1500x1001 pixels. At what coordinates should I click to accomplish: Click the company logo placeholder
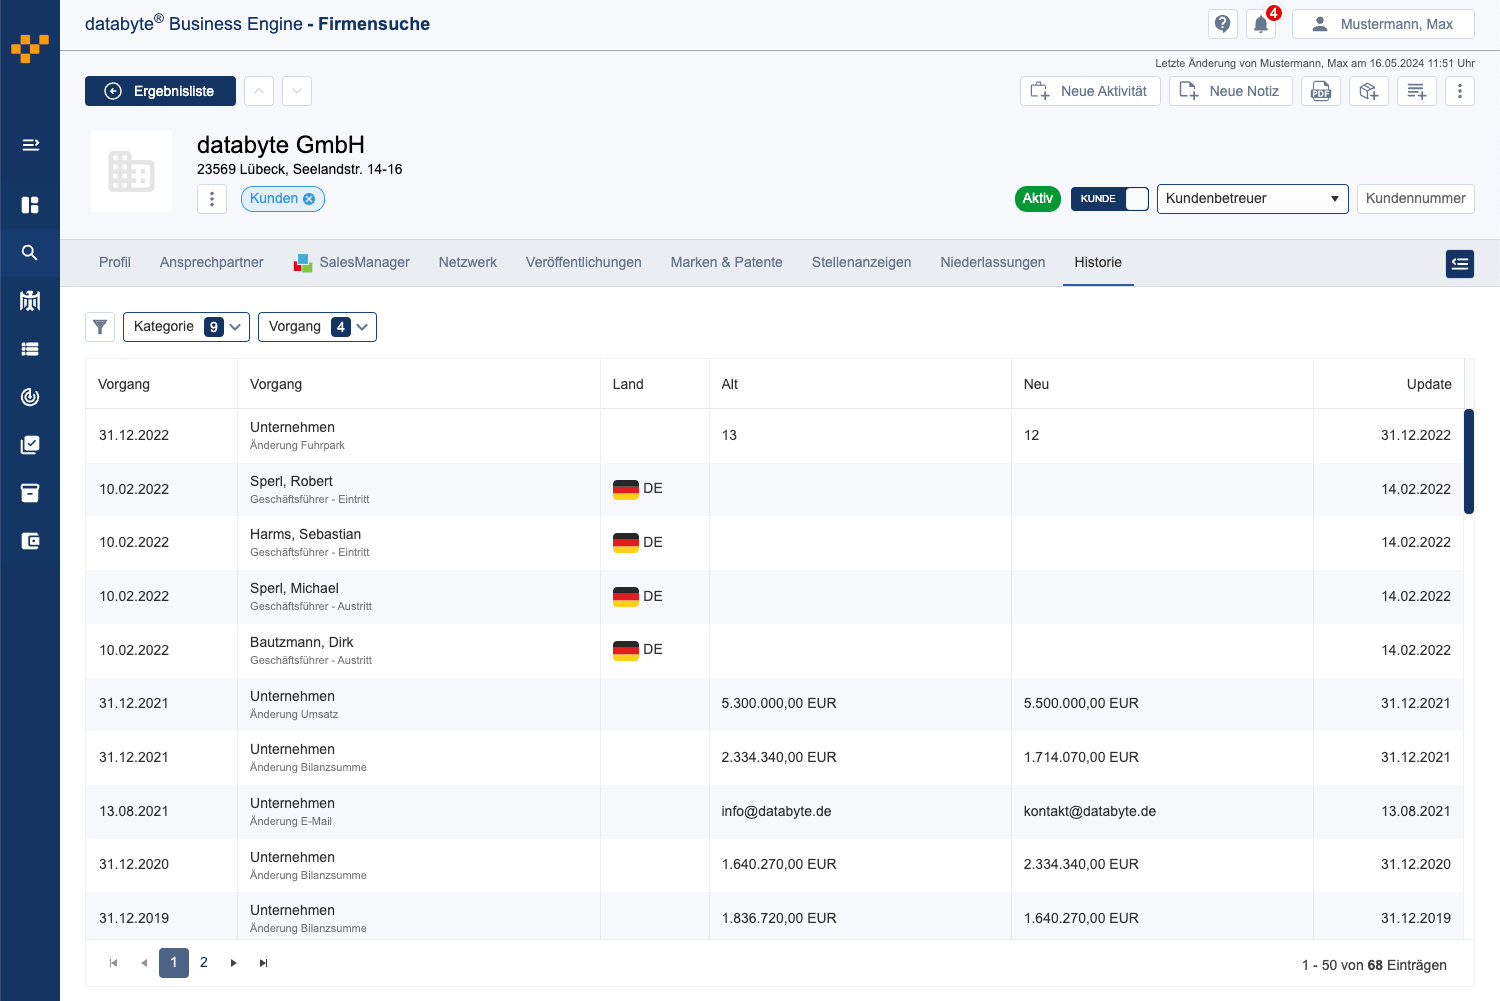[x=131, y=171]
